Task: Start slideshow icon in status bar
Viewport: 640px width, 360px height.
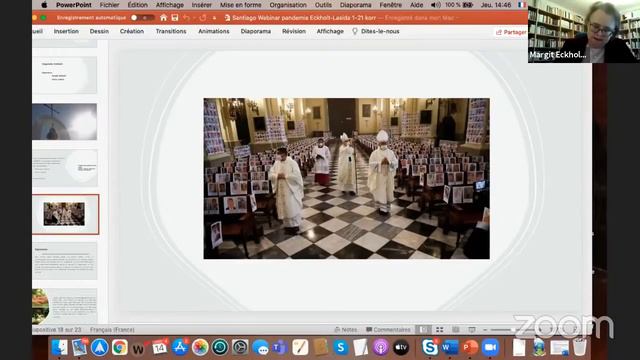Action: [472, 329]
